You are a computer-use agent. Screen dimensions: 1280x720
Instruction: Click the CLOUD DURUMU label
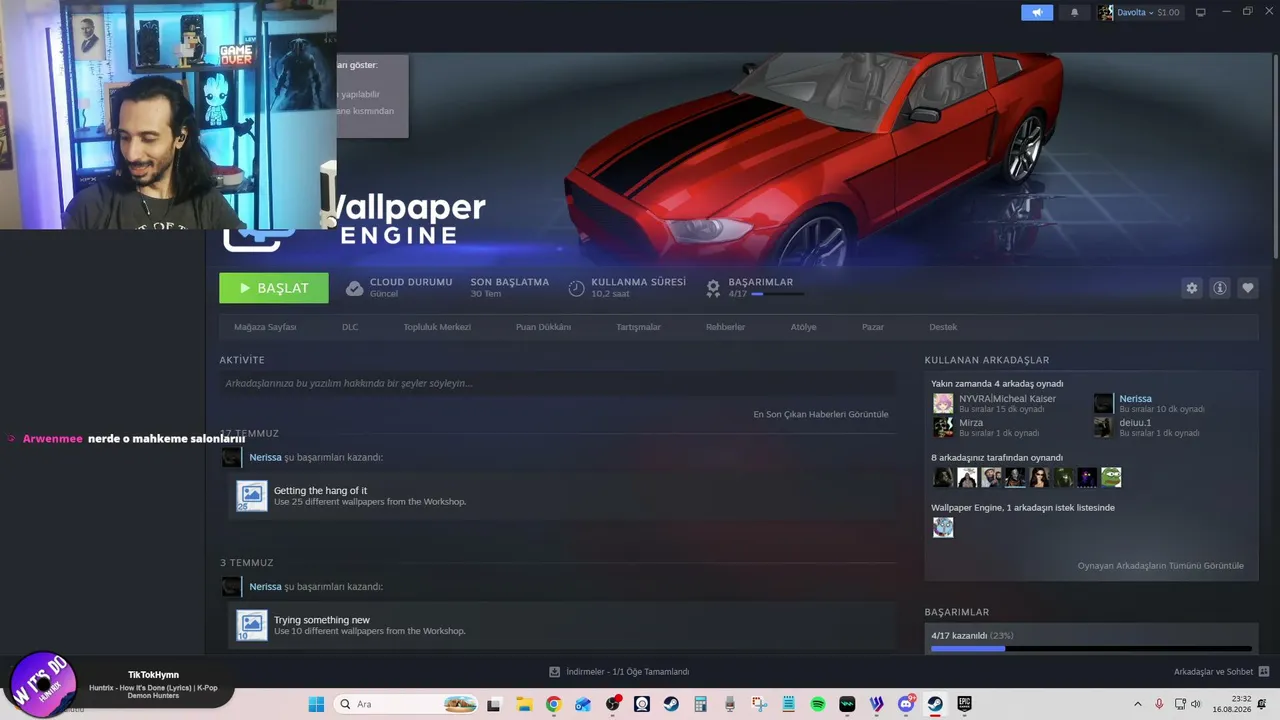coord(411,282)
